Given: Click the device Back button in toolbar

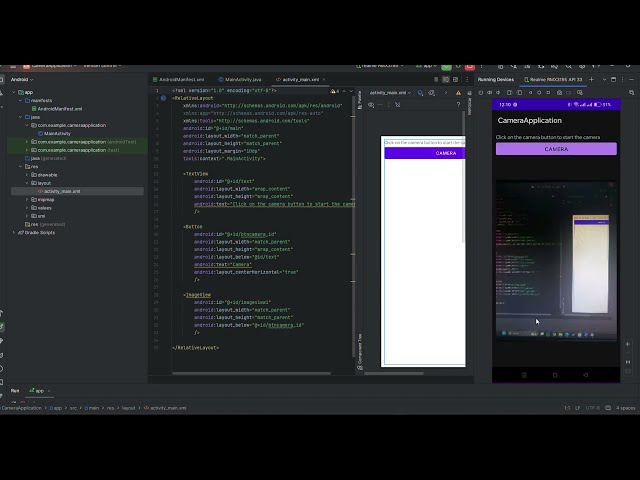Looking at the screenshot, I should point(530,93).
